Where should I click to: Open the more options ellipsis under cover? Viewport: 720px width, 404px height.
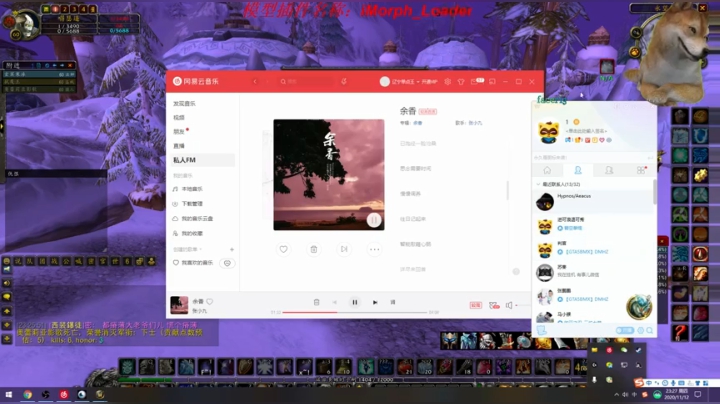click(374, 249)
